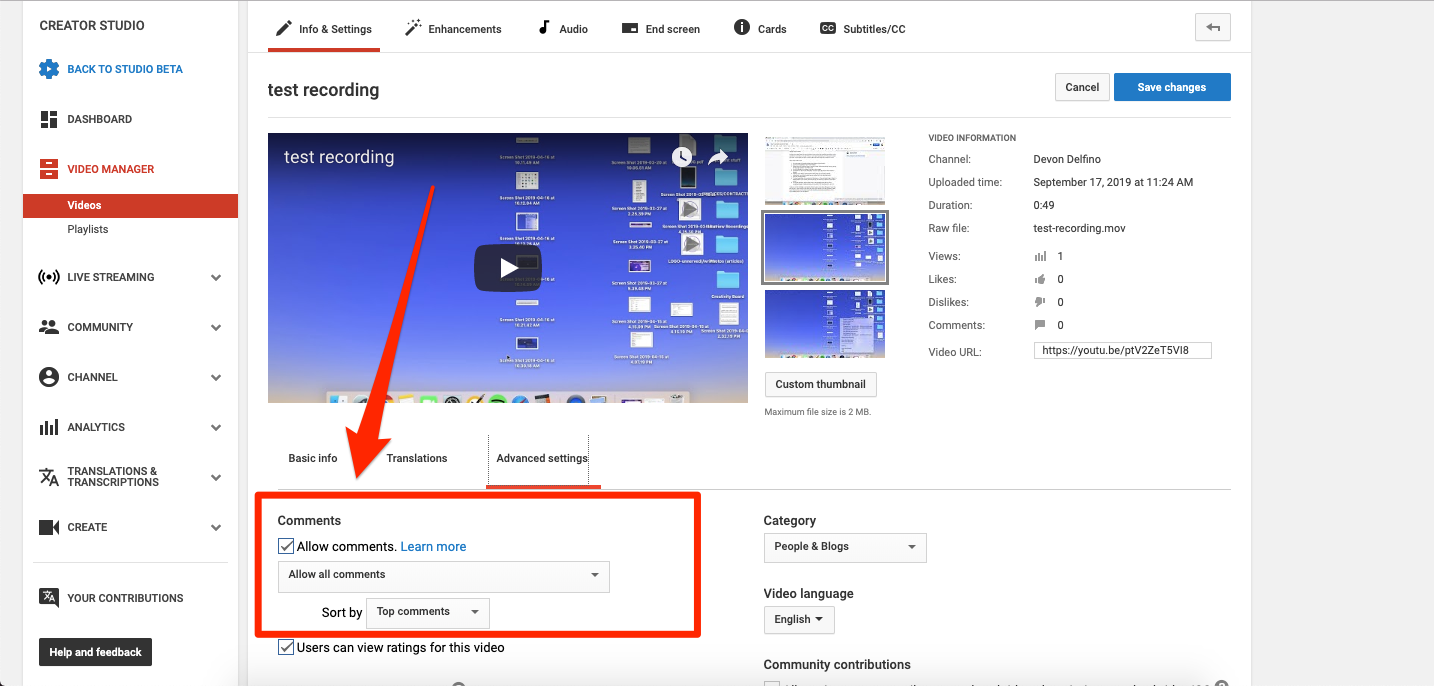The width and height of the screenshot is (1434, 686).
Task: Switch to the Translations tab
Action: [x=417, y=458]
